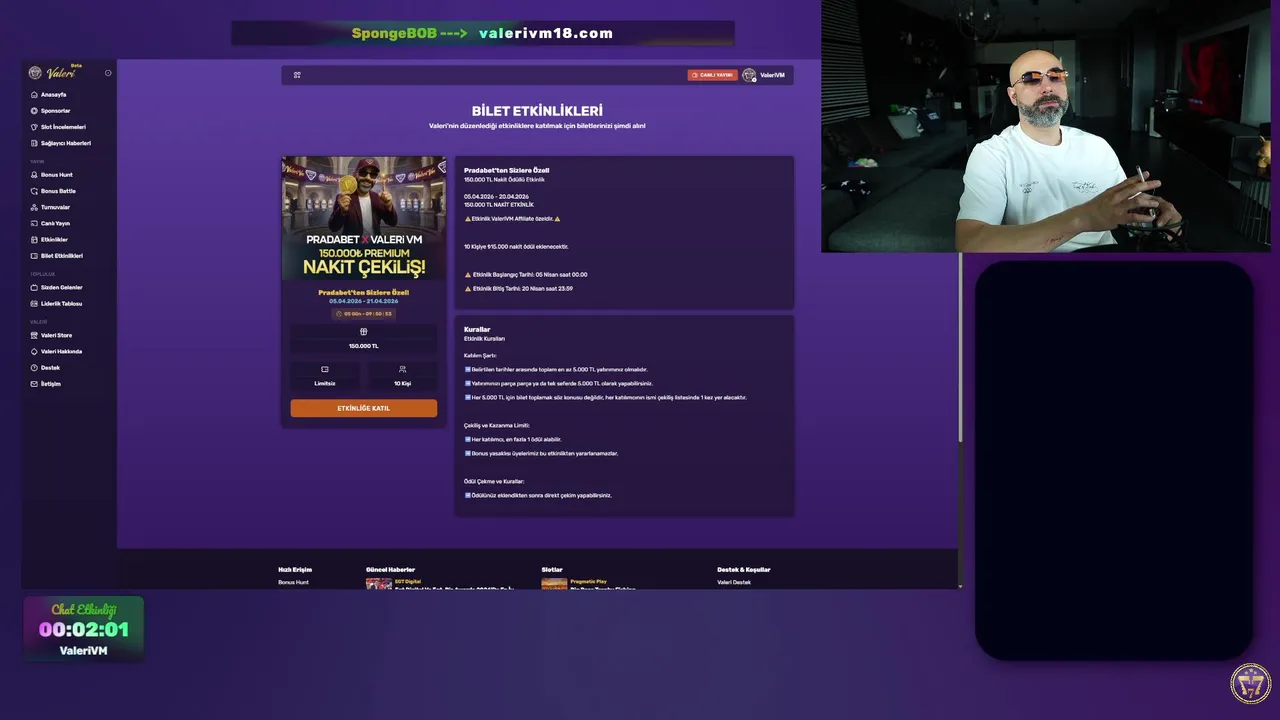The image size is (1280, 720).
Task: Click the 'Hızlı Erişim' footer heading
Action: [295, 569]
